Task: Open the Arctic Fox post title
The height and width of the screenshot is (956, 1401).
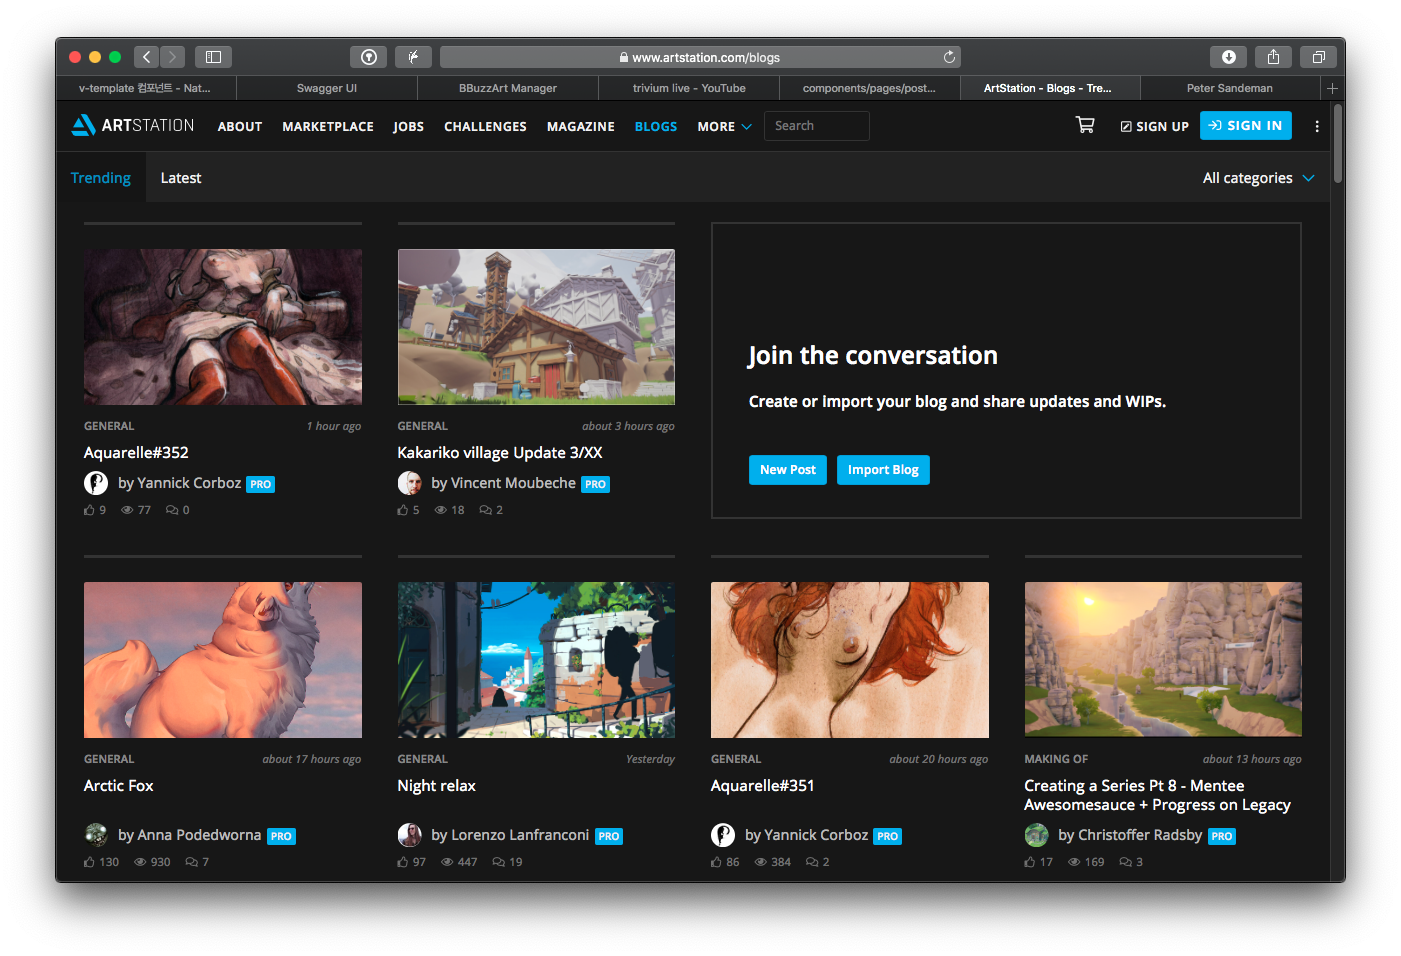Action: coord(119,786)
